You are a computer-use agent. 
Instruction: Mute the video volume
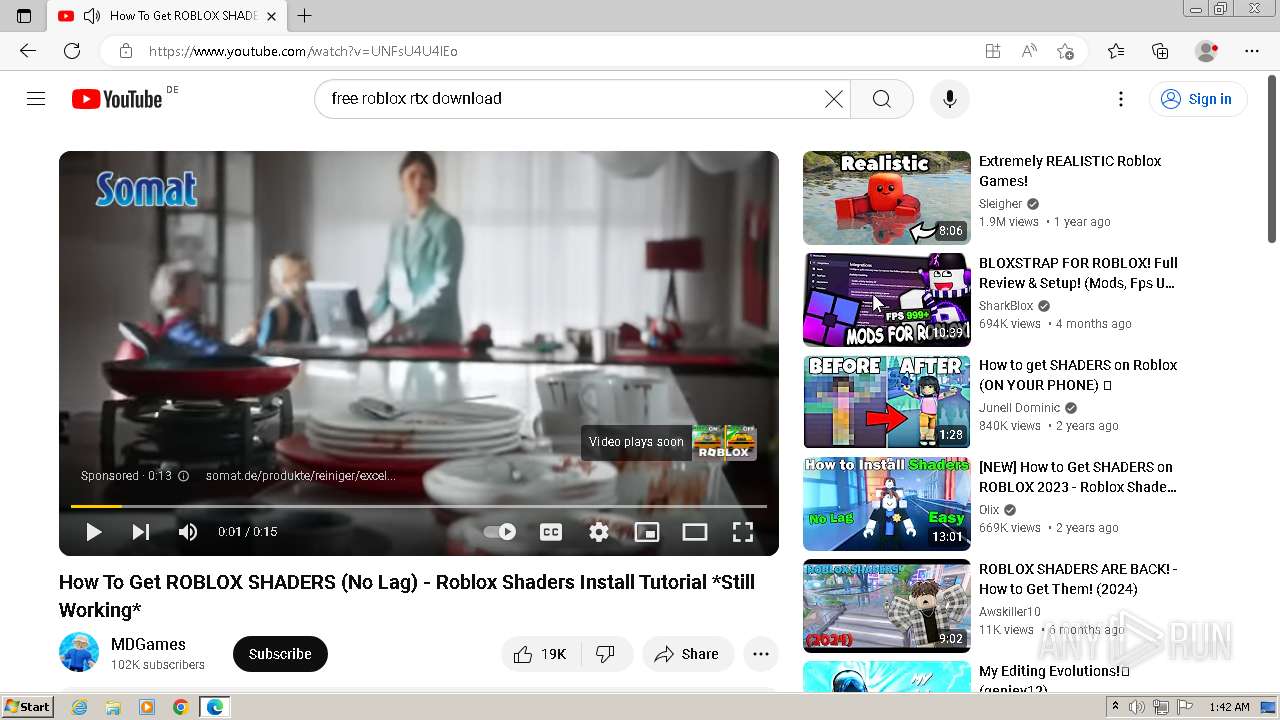coord(188,532)
